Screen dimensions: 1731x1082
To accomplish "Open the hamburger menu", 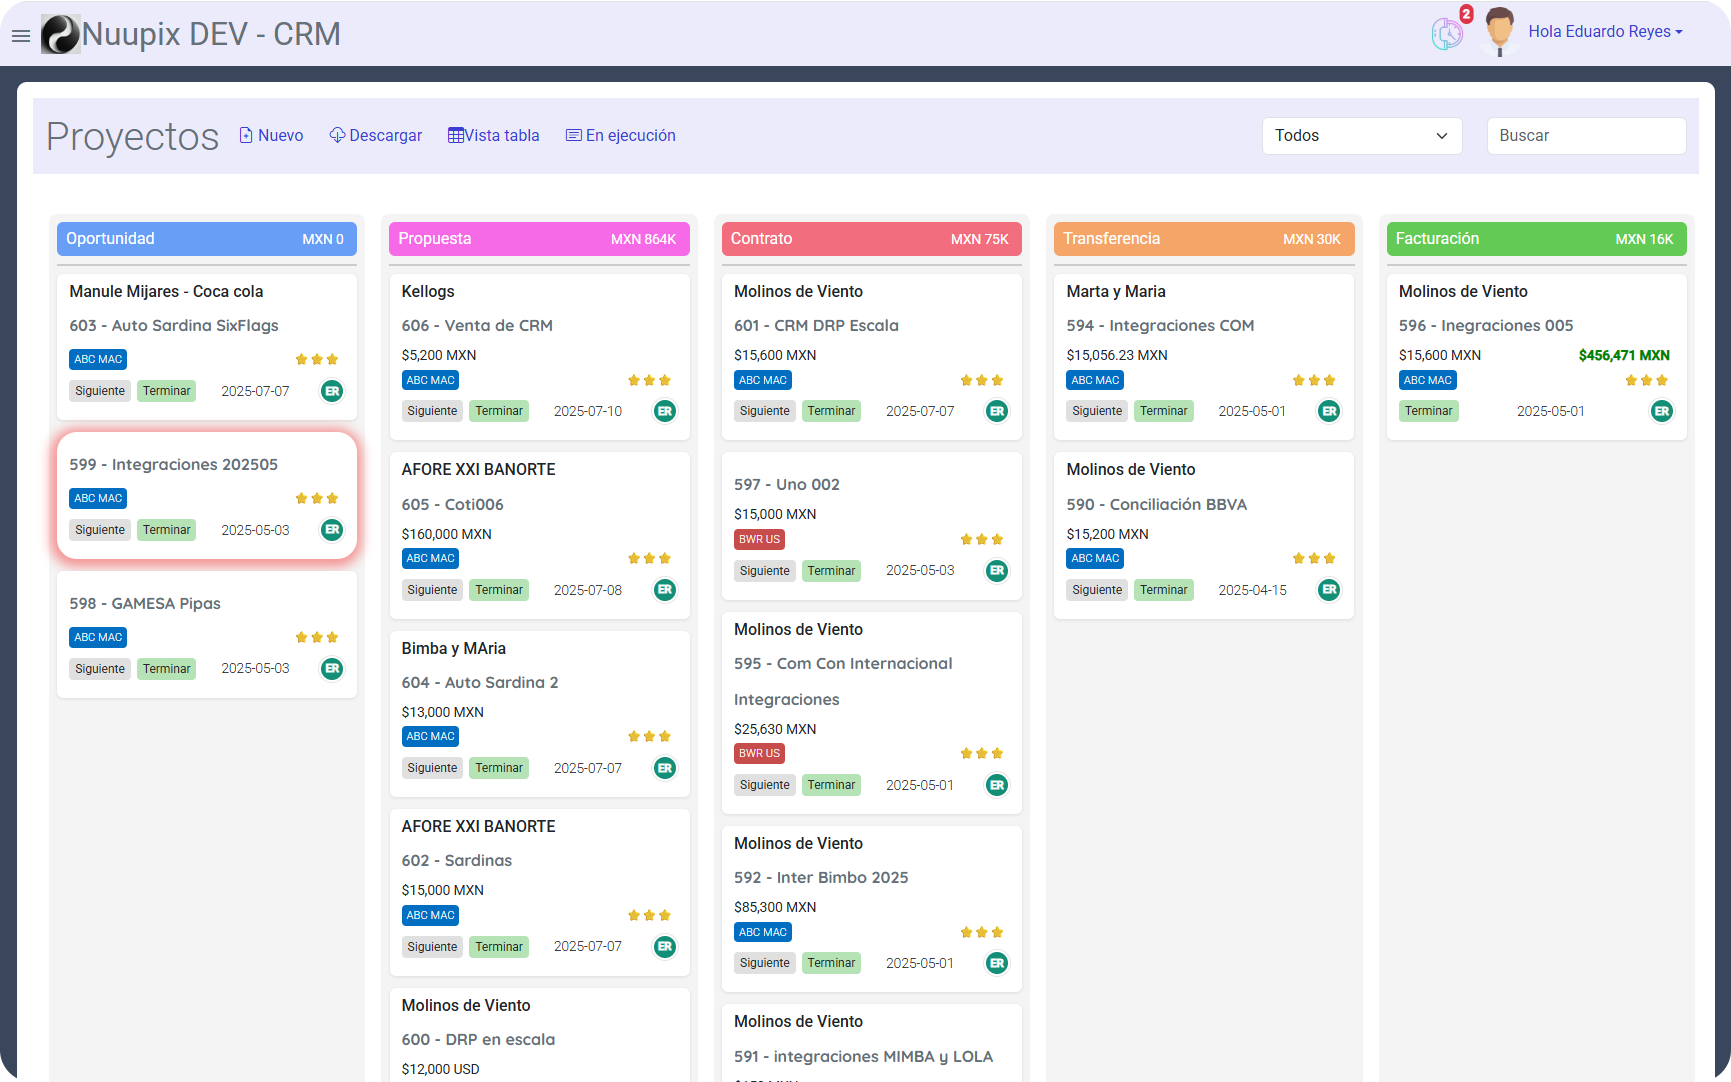I will [20, 36].
